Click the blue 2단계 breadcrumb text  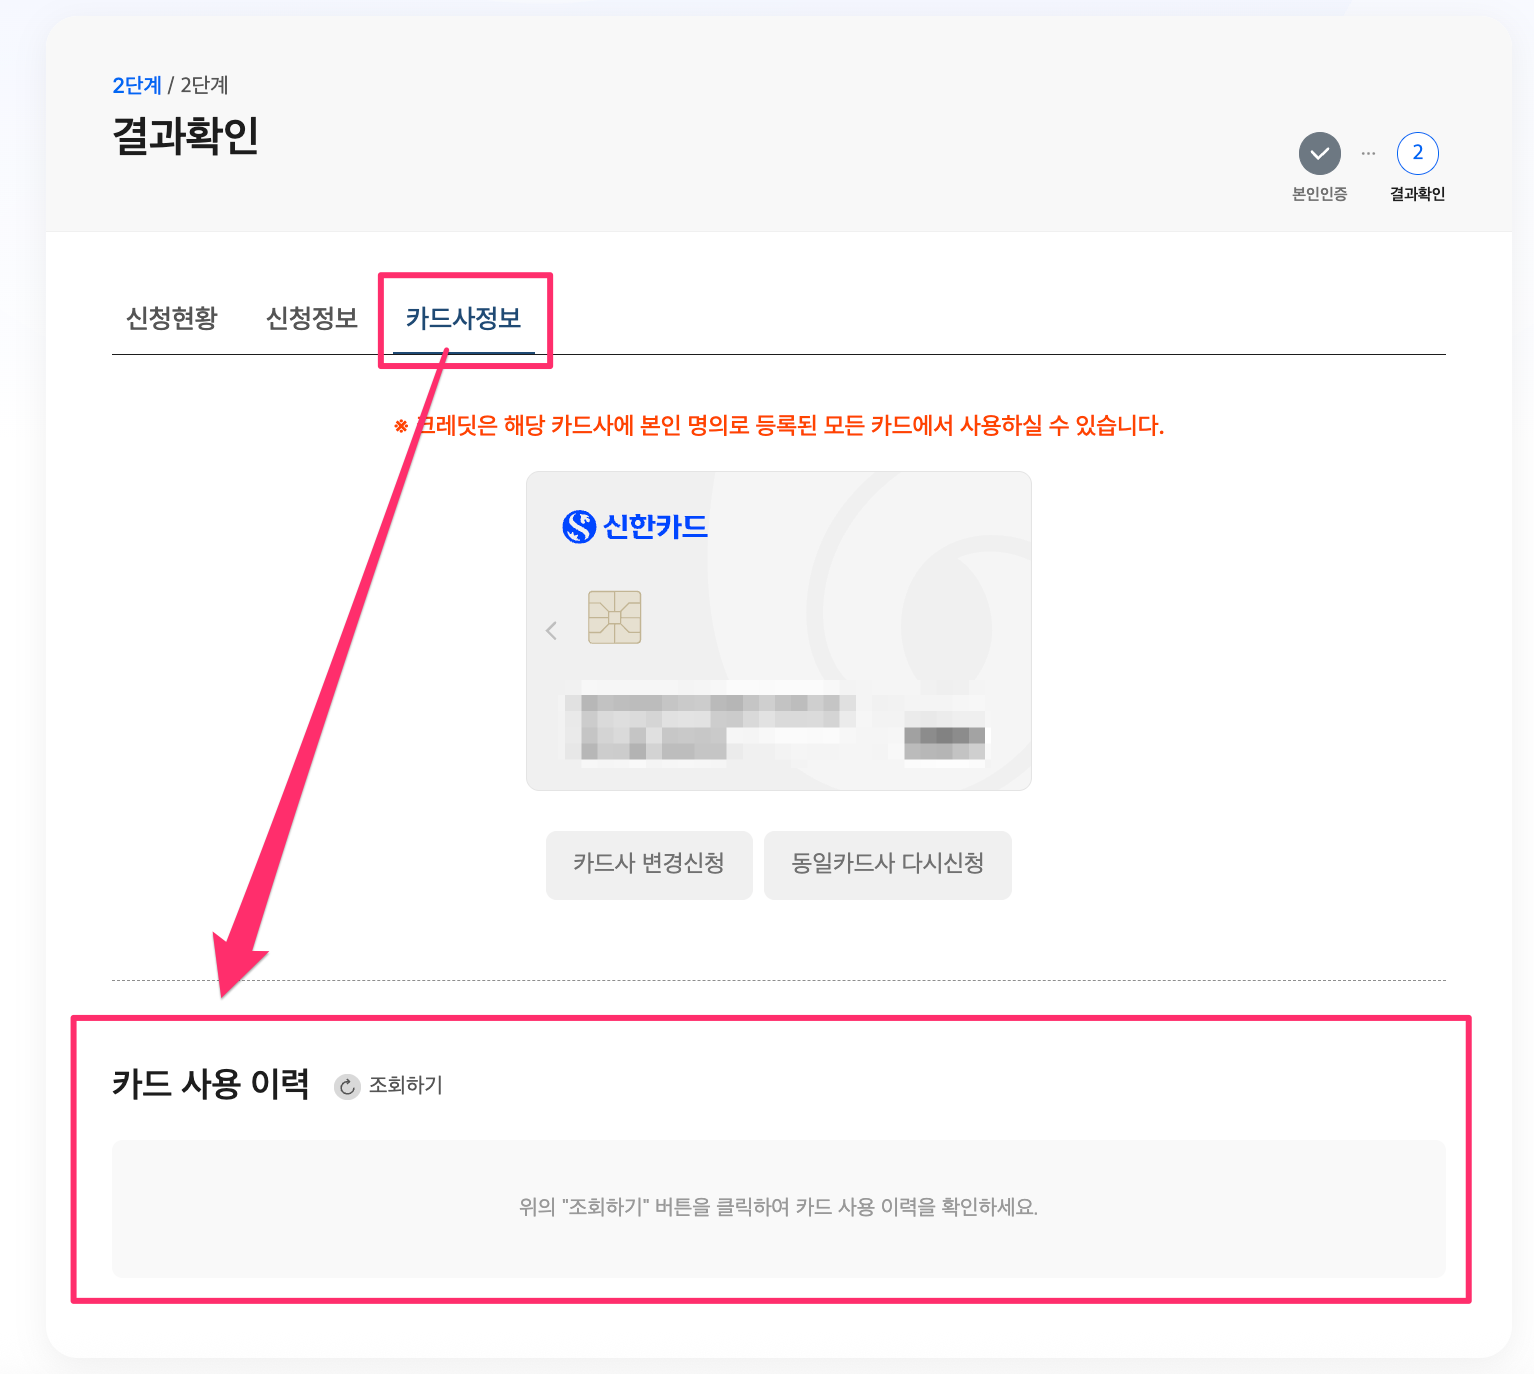[x=137, y=85]
